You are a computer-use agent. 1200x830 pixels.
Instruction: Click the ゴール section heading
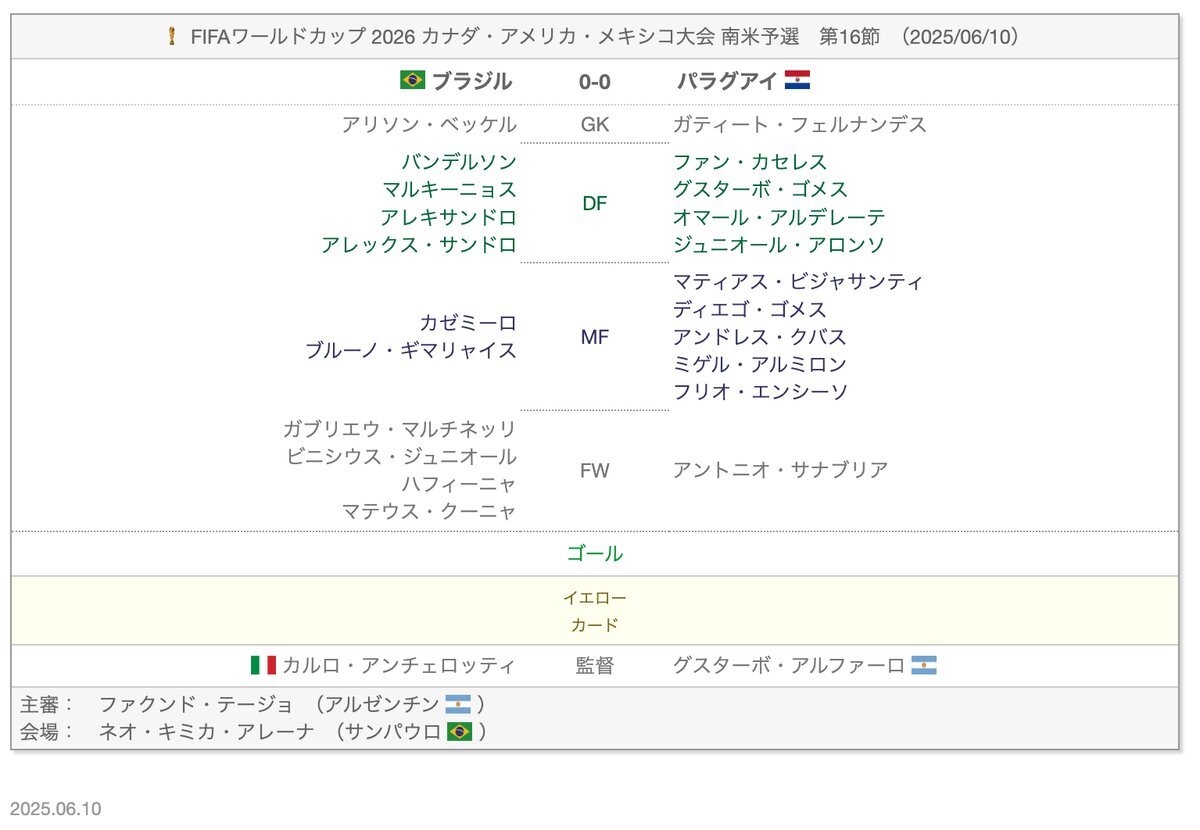[x=595, y=554]
